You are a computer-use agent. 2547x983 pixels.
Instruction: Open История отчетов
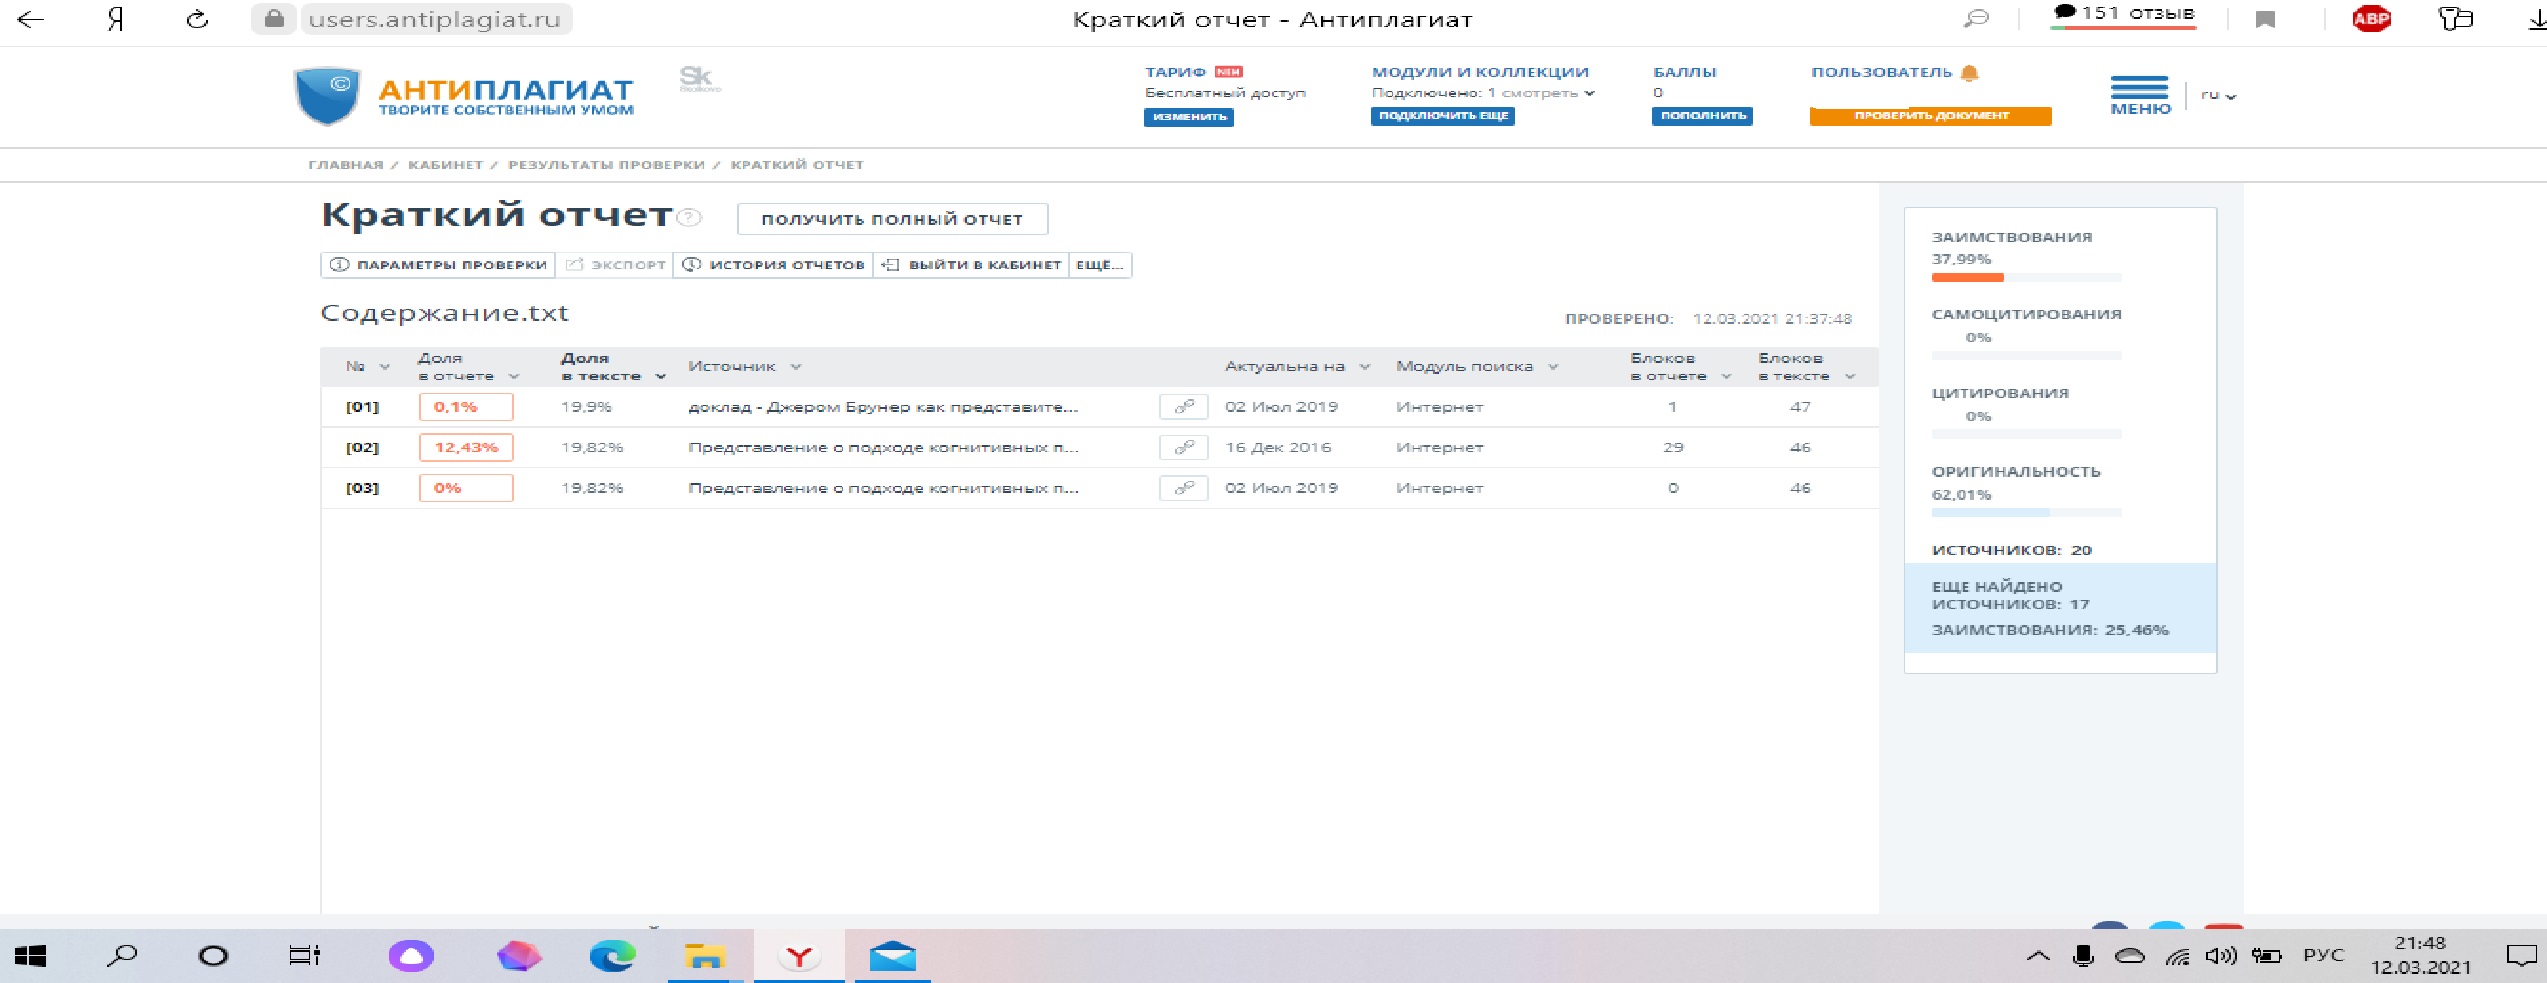point(773,265)
